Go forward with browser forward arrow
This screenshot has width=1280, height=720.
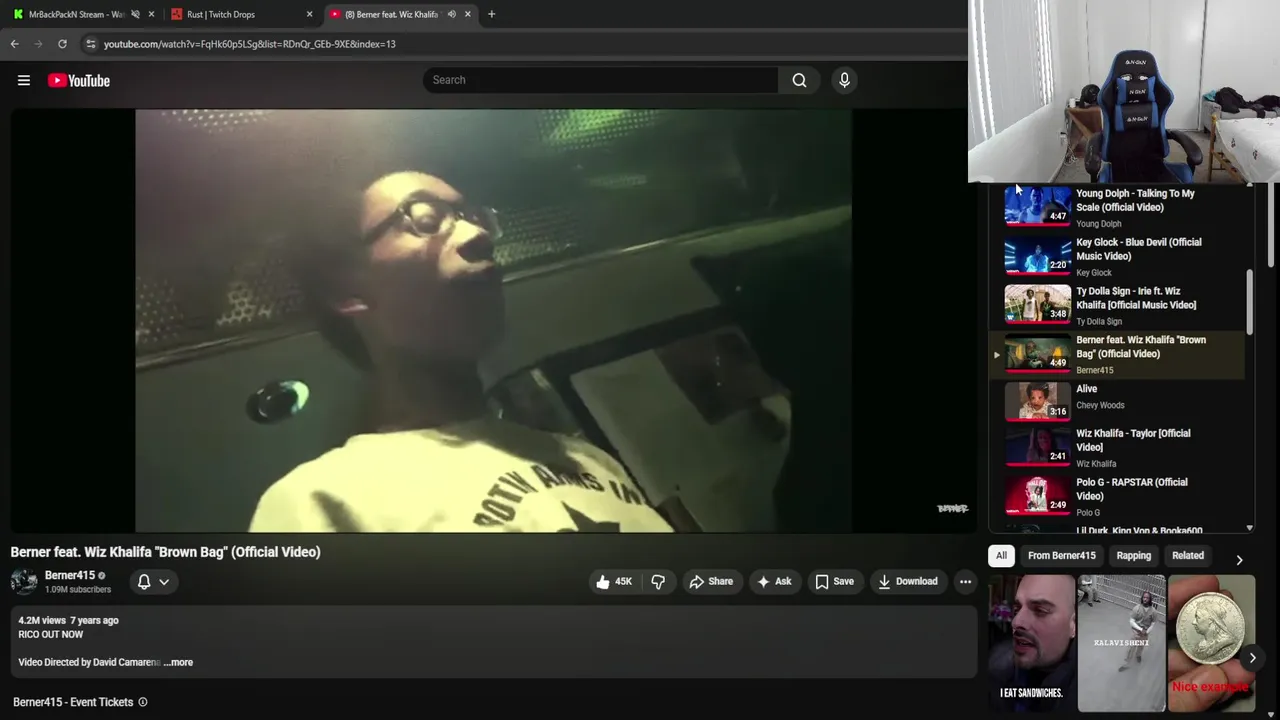pyautogui.click(x=38, y=44)
